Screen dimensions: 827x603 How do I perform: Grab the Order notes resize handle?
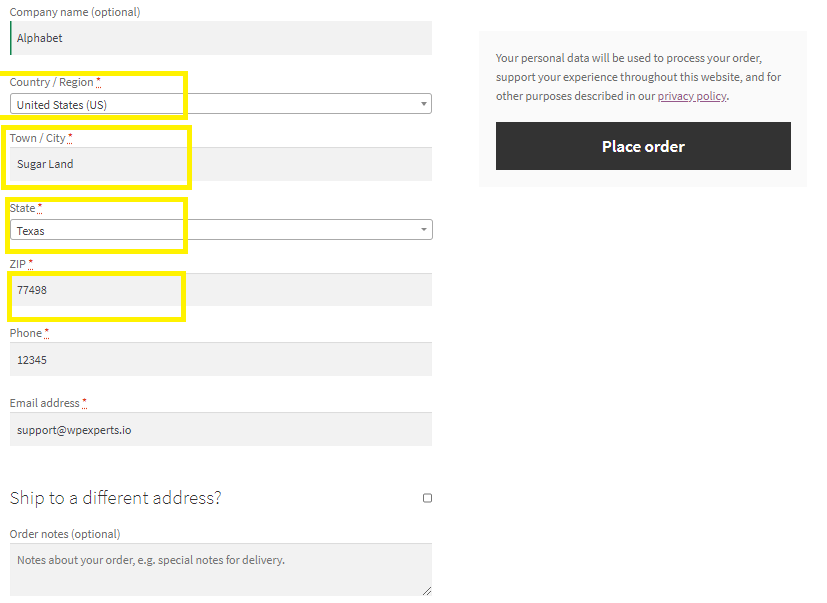coord(427,591)
